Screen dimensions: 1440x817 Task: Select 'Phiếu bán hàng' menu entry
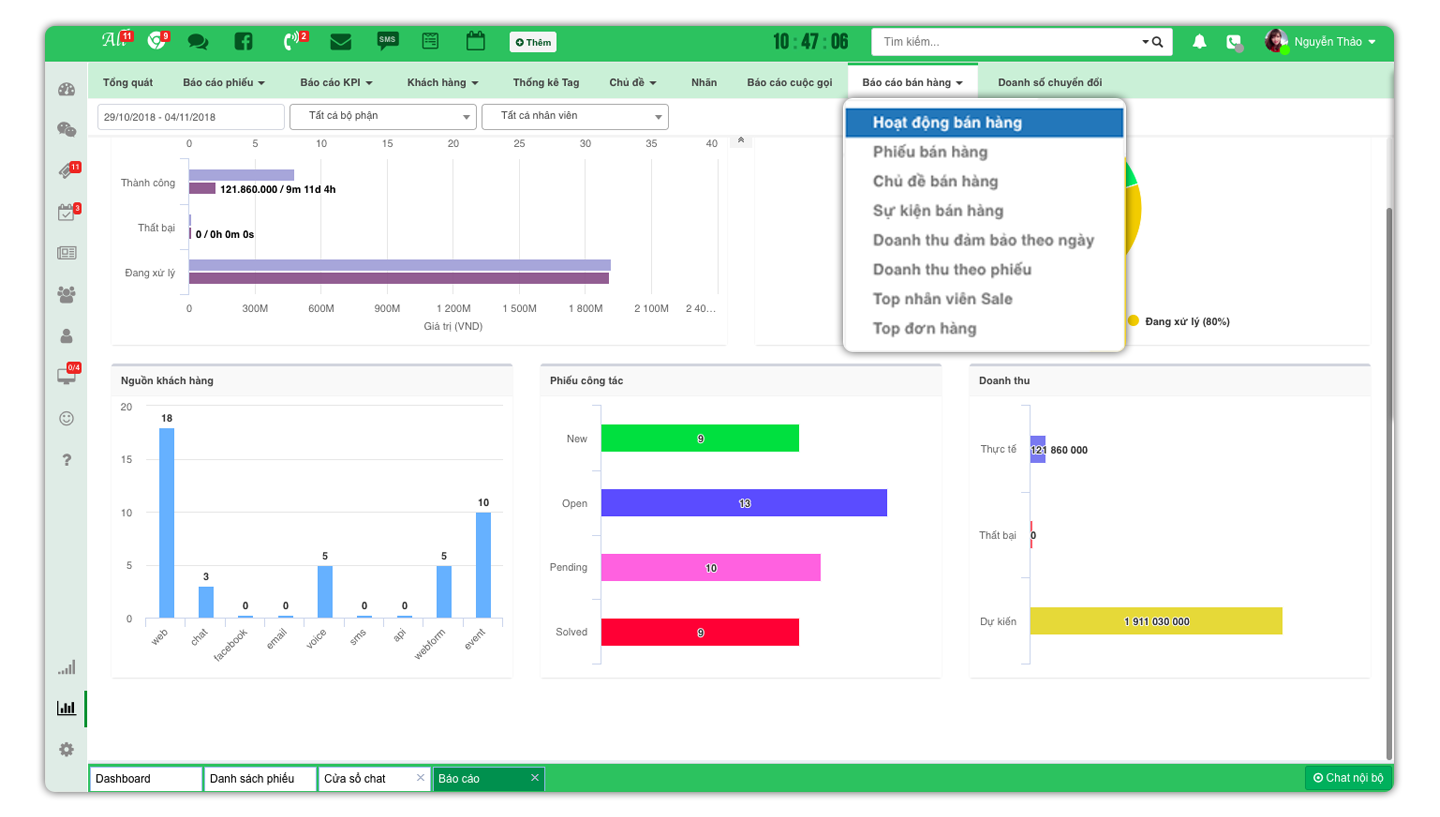pos(930,152)
